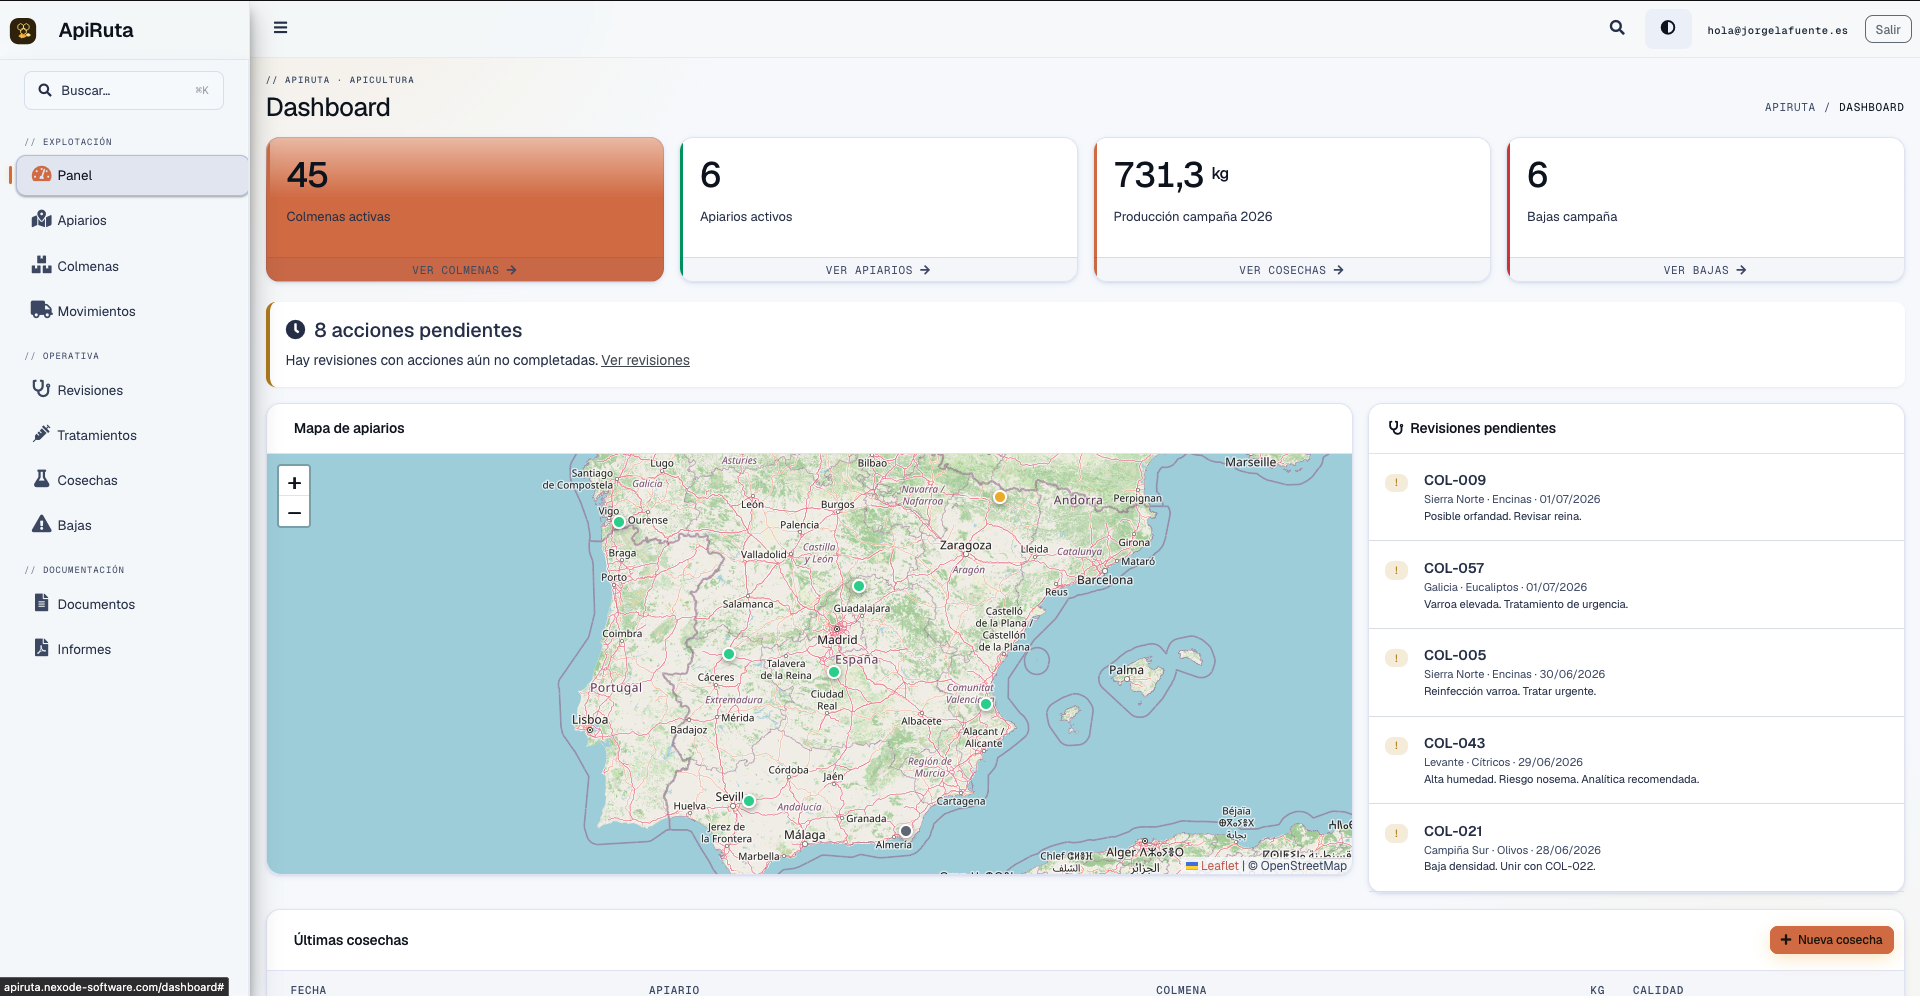Click APIRUTA in the right breadcrumb

tap(1789, 107)
